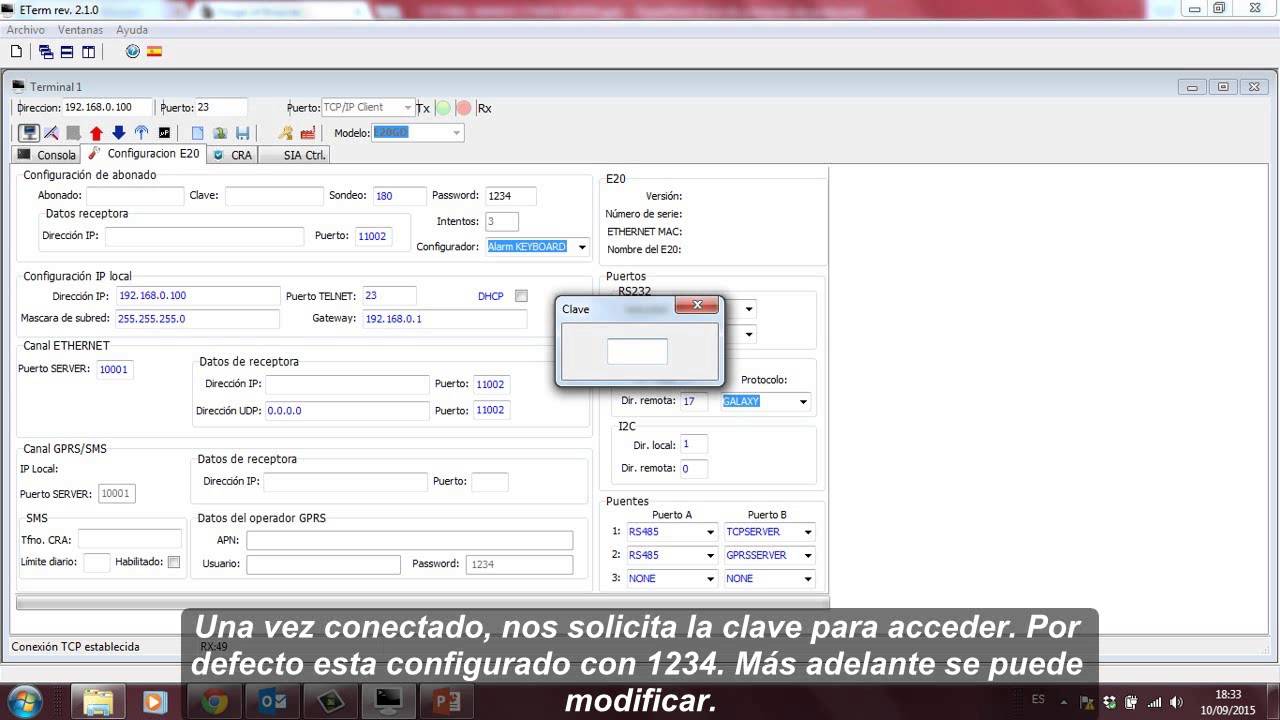Screen dimensions: 1280x720
Task: Click the grayed-out stop icon
Action: pyautogui.click(x=73, y=133)
